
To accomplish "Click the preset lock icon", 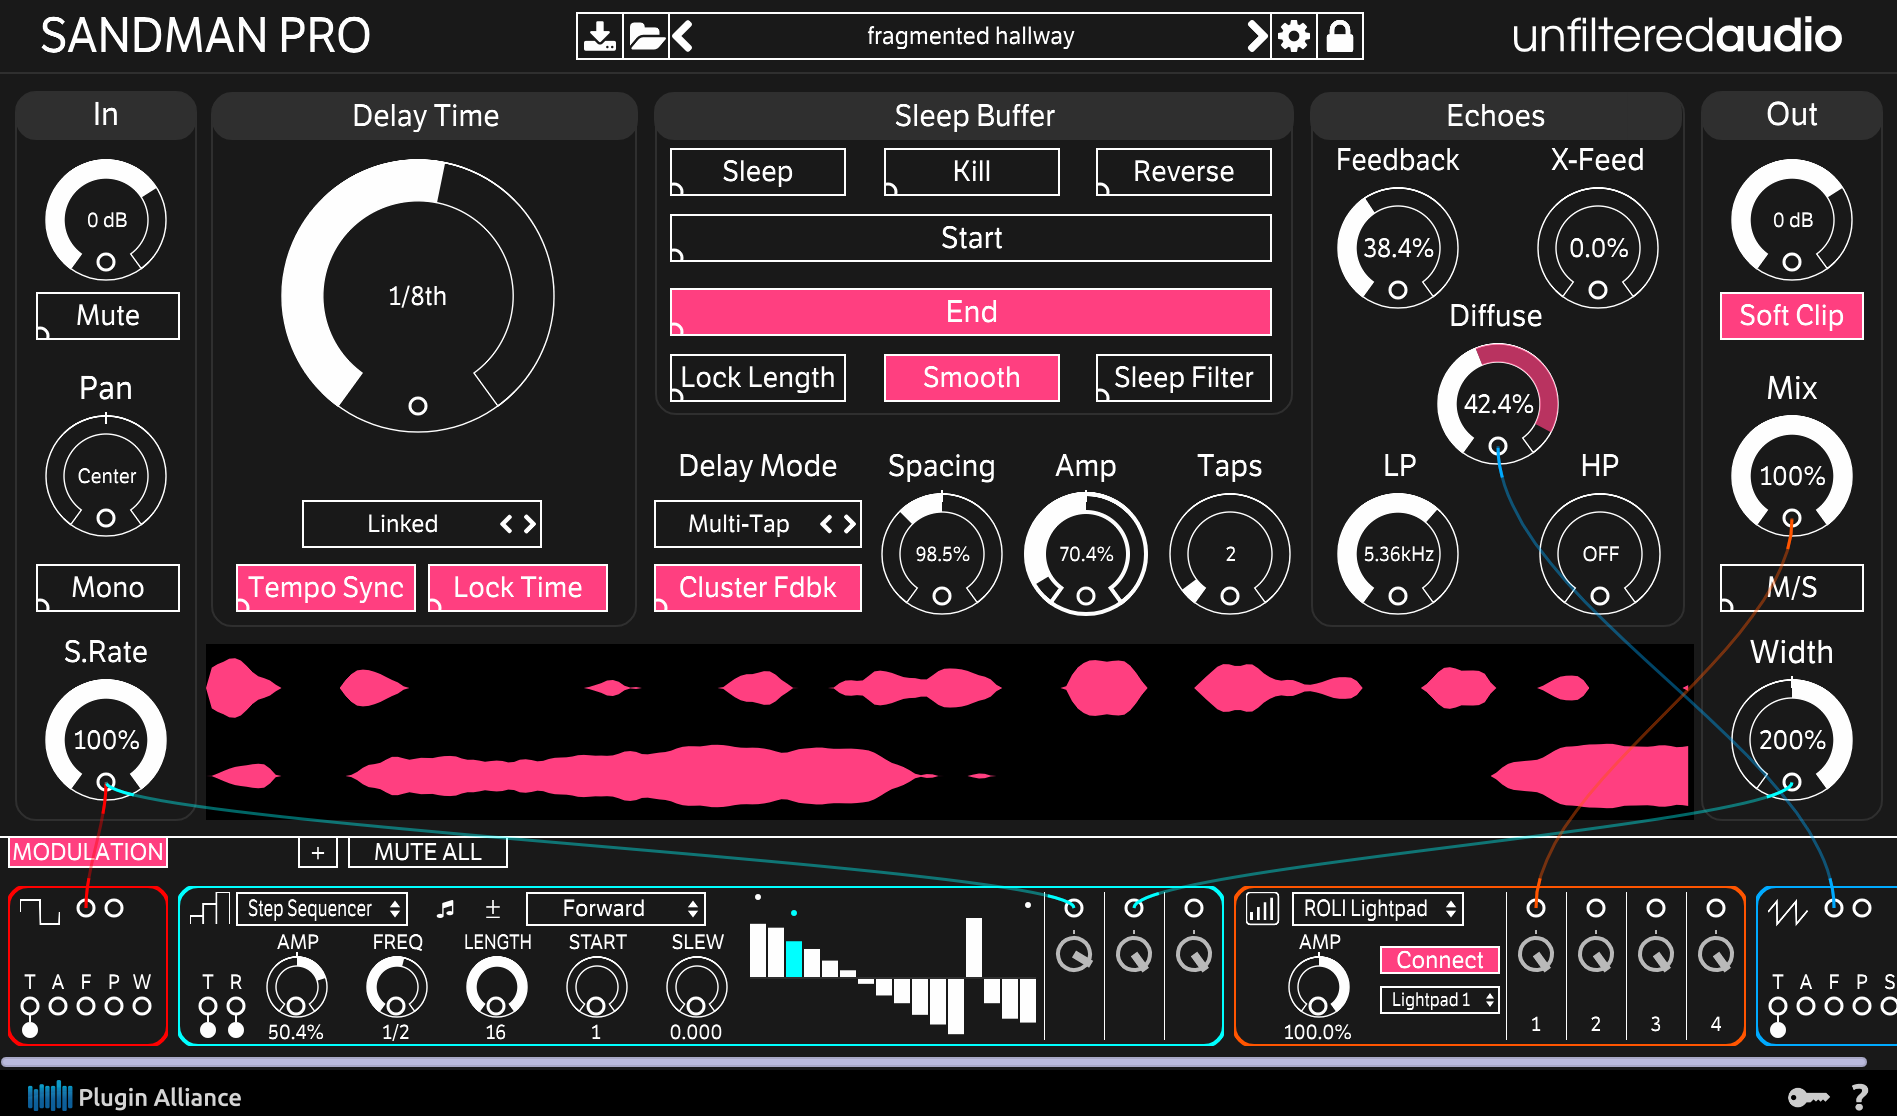I will click(1340, 36).
